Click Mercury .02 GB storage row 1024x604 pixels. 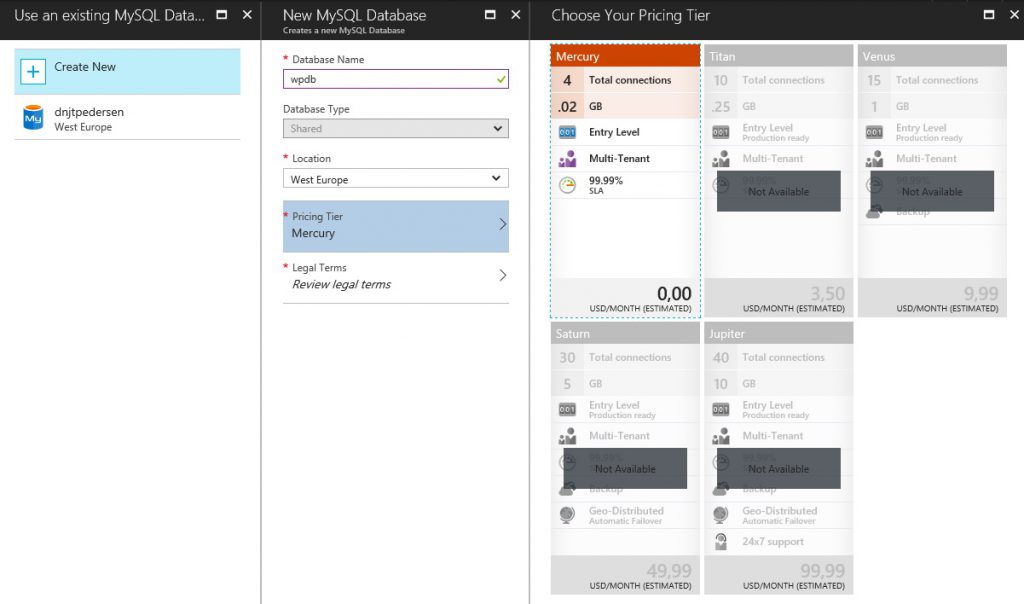625,106
